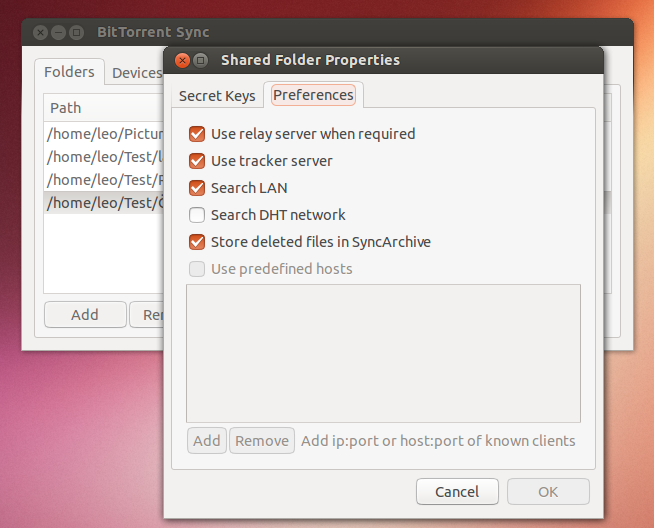654x528 pixels.
Task: Select the Preferences tab
Action: click(313, 95)
